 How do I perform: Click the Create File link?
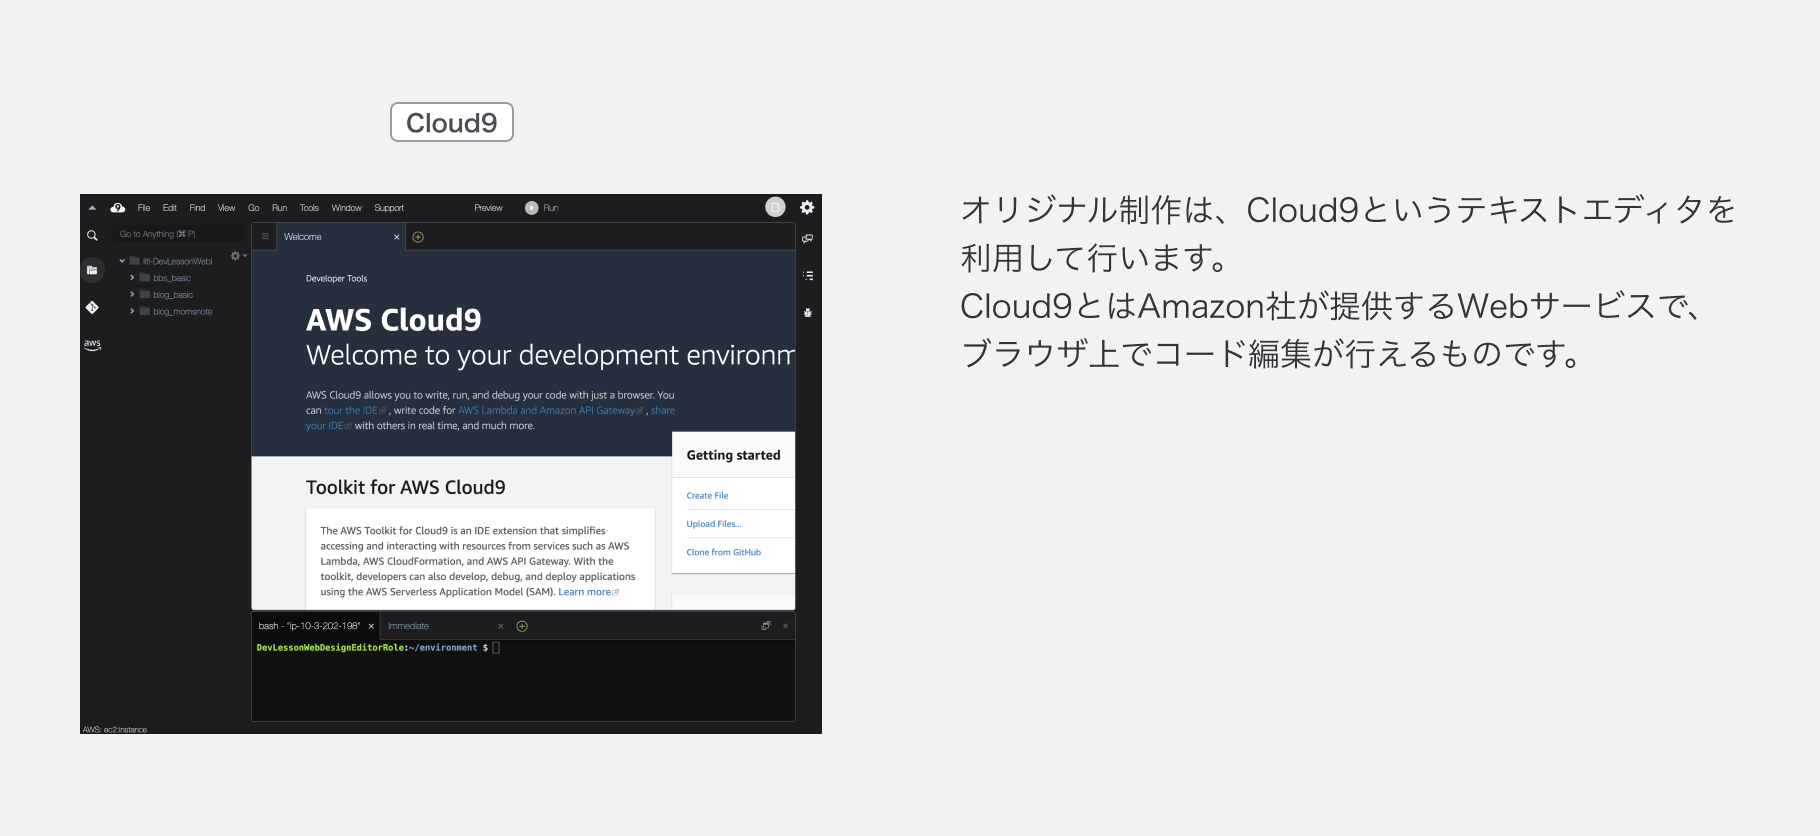pyautogui.click(x=707, y=496)
